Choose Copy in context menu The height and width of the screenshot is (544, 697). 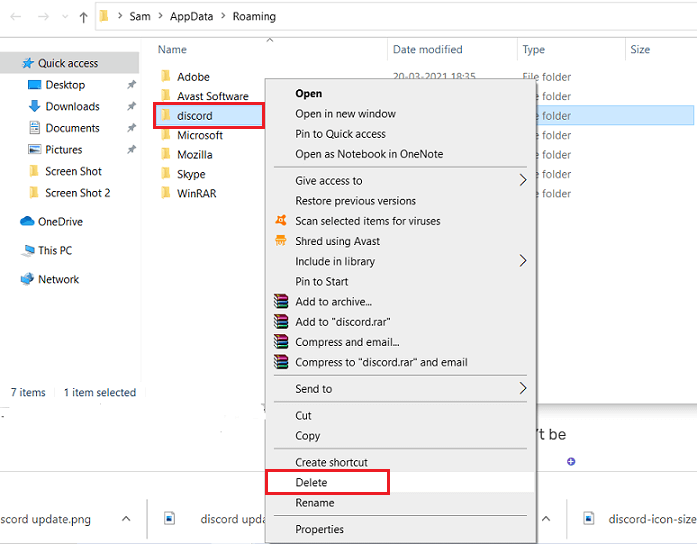pos(308,436)
